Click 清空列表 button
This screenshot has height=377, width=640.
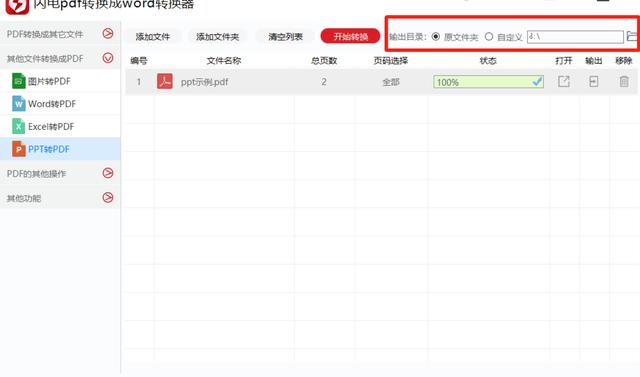[285, 37]
